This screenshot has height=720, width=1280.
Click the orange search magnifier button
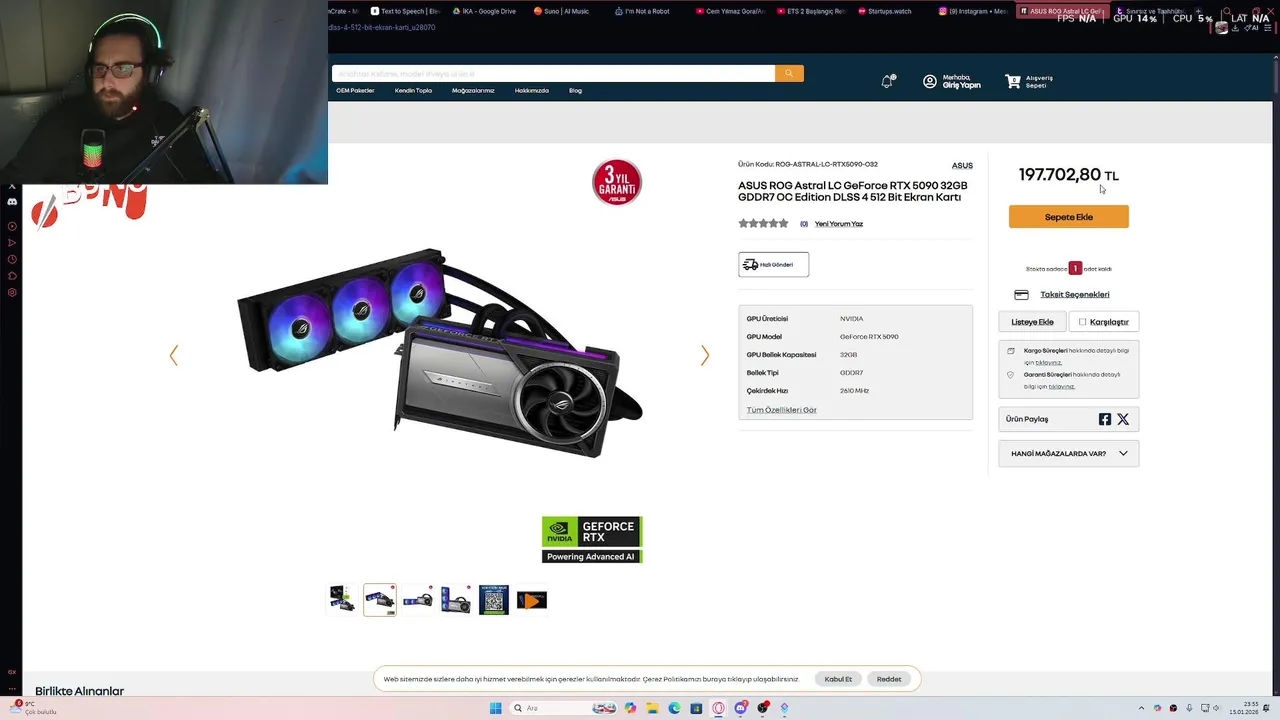click(x=789, y=73)
